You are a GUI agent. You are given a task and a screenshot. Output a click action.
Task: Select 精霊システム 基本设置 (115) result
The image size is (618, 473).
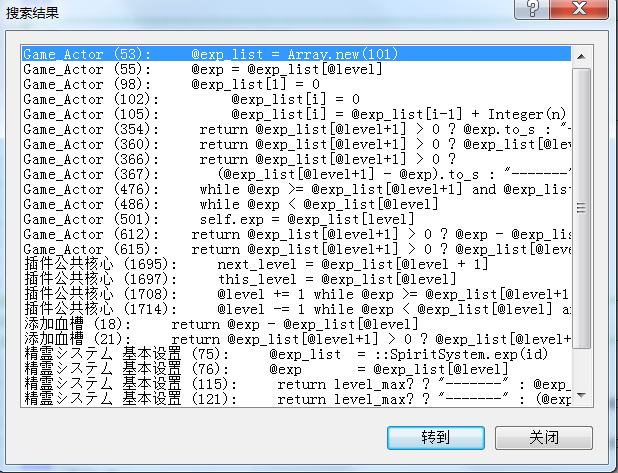pyautogui.click(x=296, y=384)
